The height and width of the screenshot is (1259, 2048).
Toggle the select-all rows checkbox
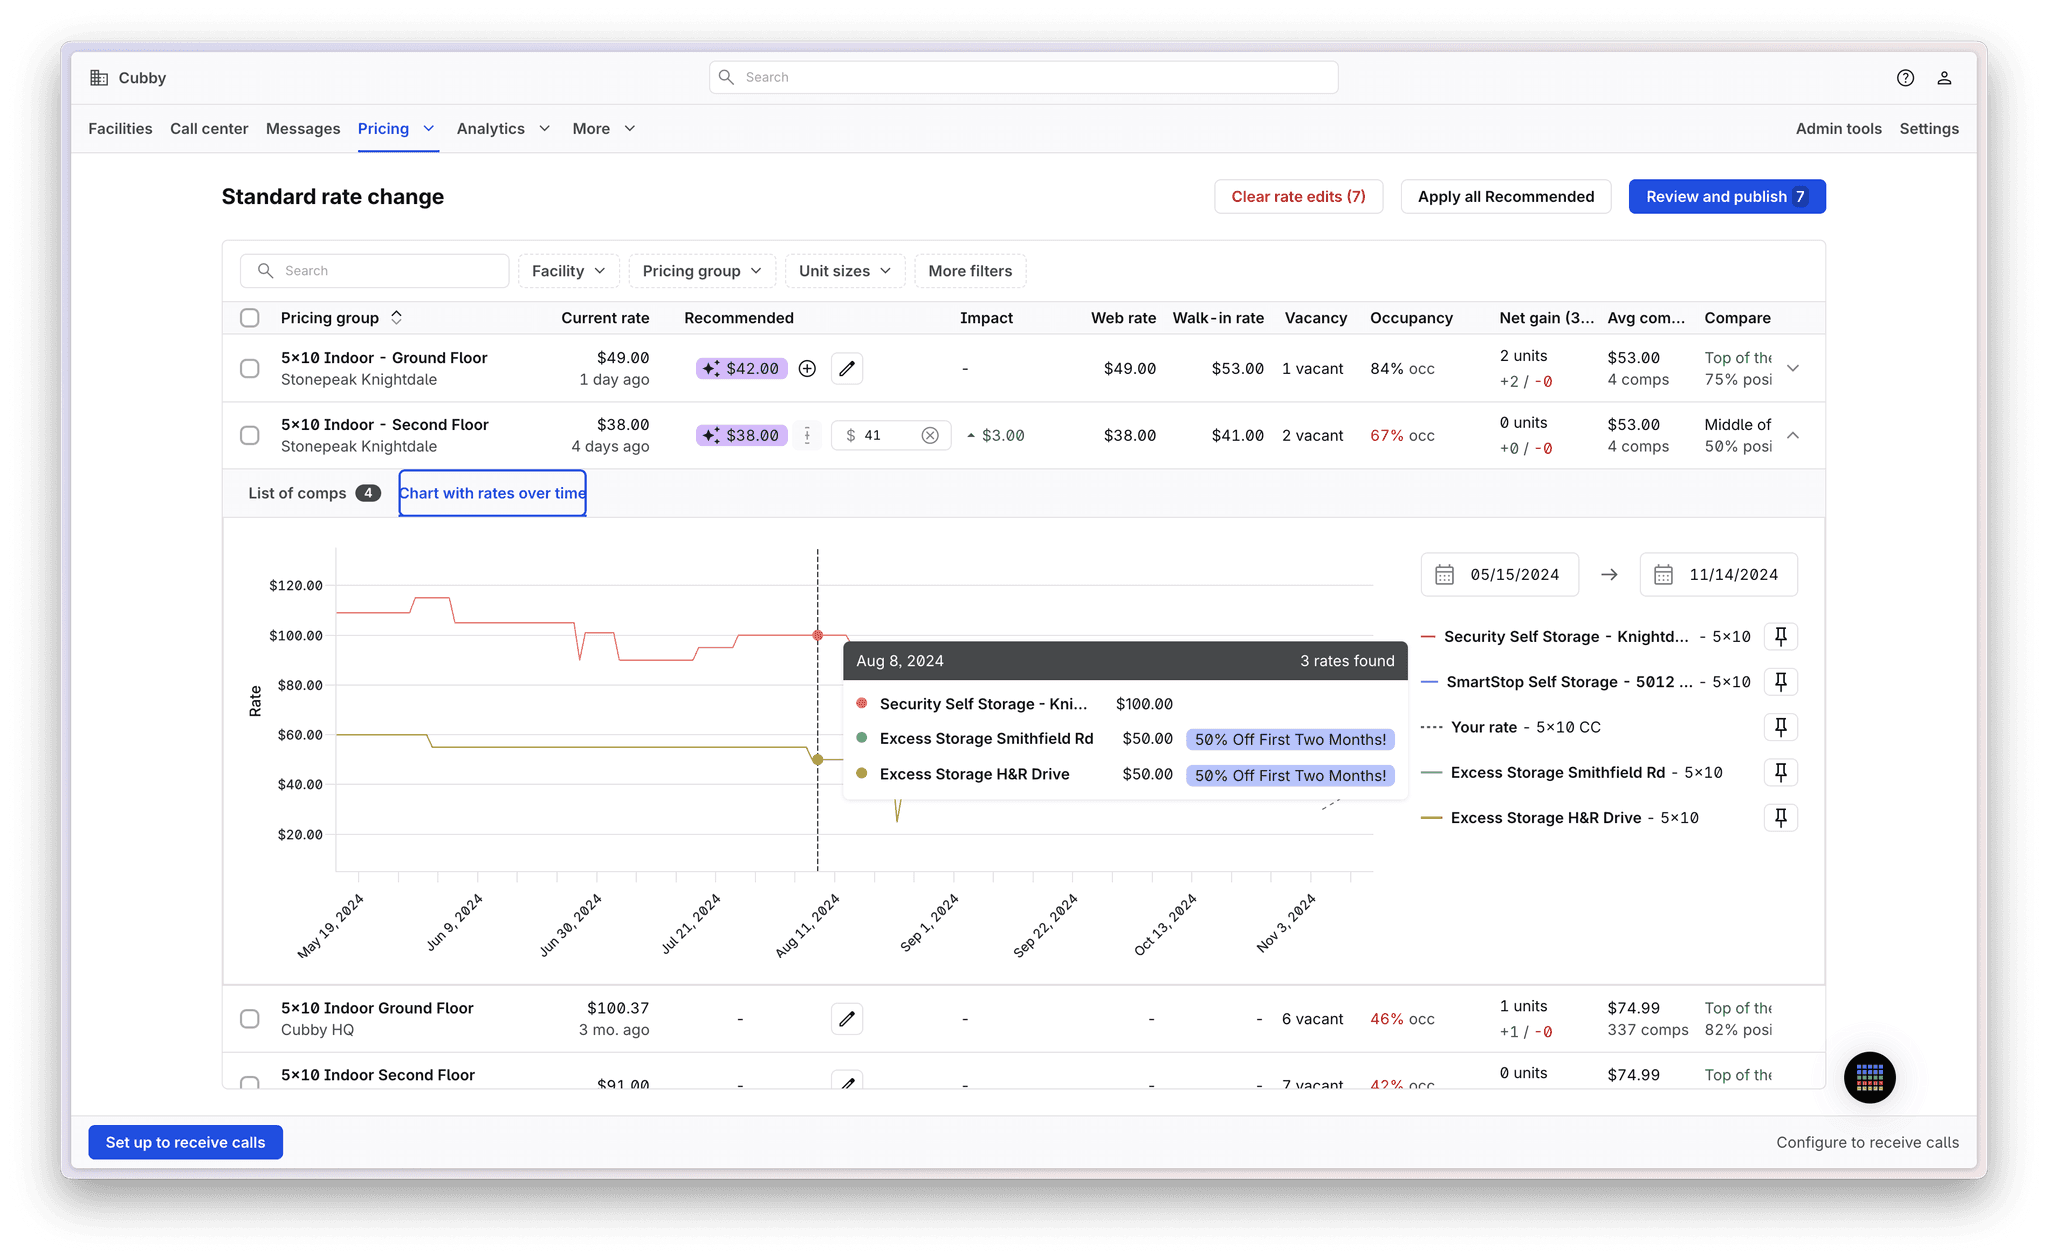pos(250,318)
